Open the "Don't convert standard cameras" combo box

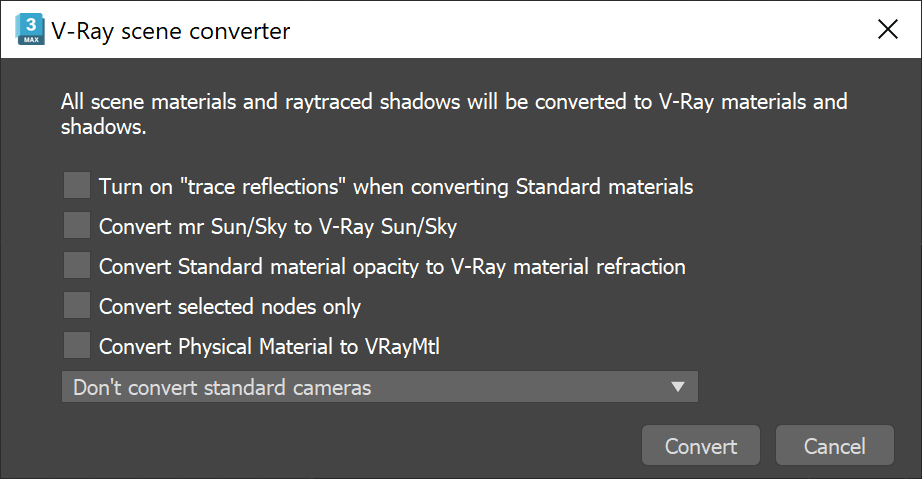[x=380, y=387]
